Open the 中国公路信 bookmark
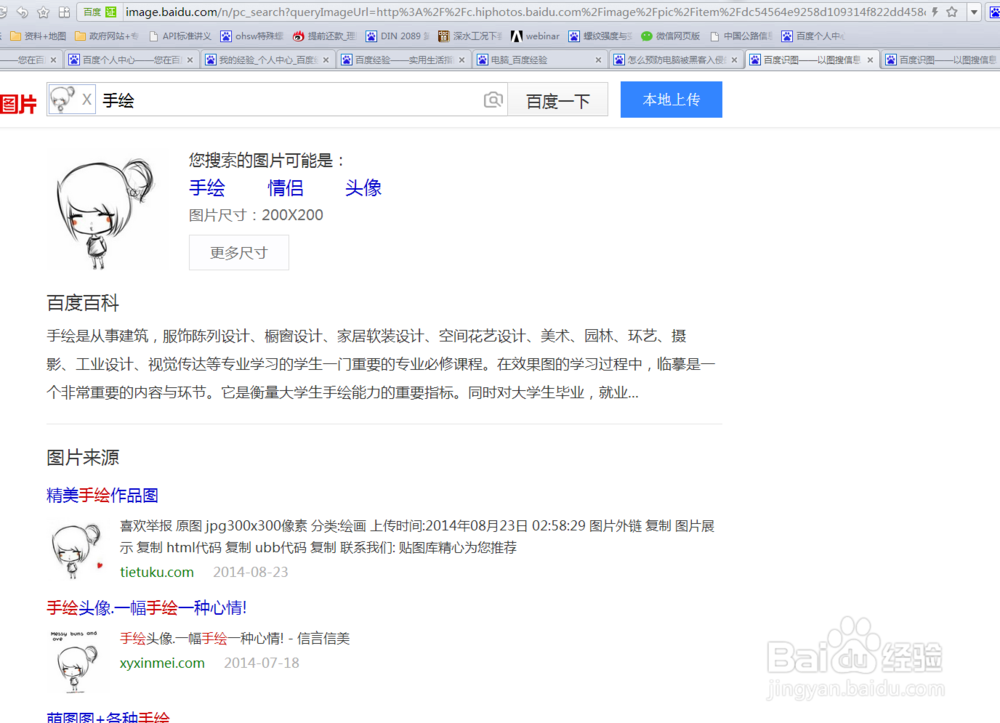The image size is (1000, 723). (741, 36)
